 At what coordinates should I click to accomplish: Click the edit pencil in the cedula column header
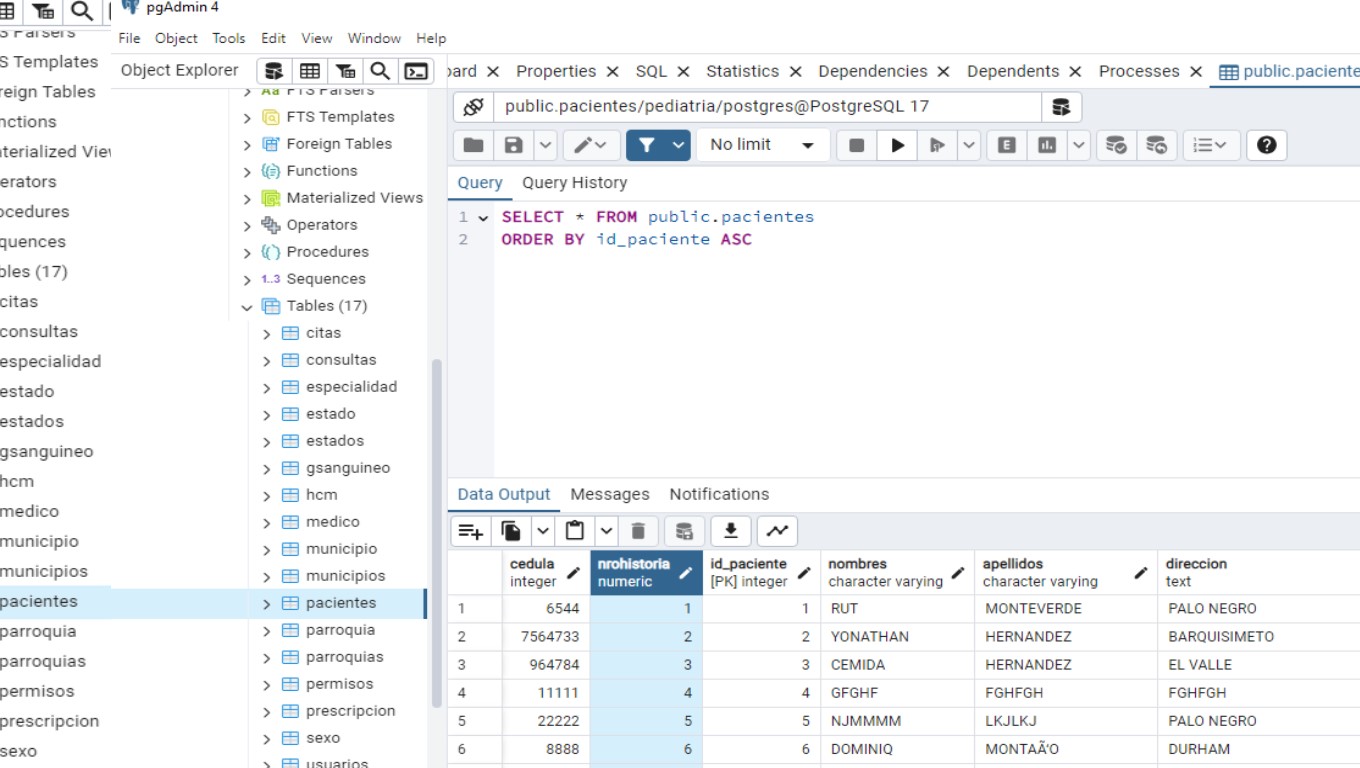573,573
